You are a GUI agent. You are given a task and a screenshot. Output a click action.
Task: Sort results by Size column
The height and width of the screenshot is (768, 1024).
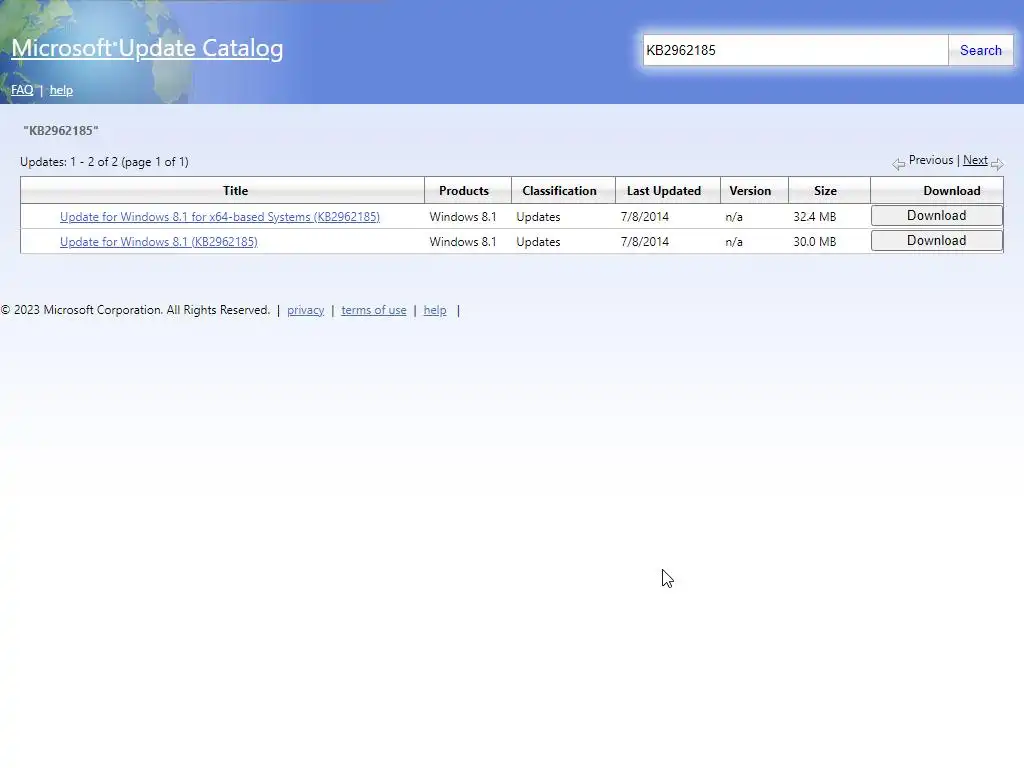(825, 191)
